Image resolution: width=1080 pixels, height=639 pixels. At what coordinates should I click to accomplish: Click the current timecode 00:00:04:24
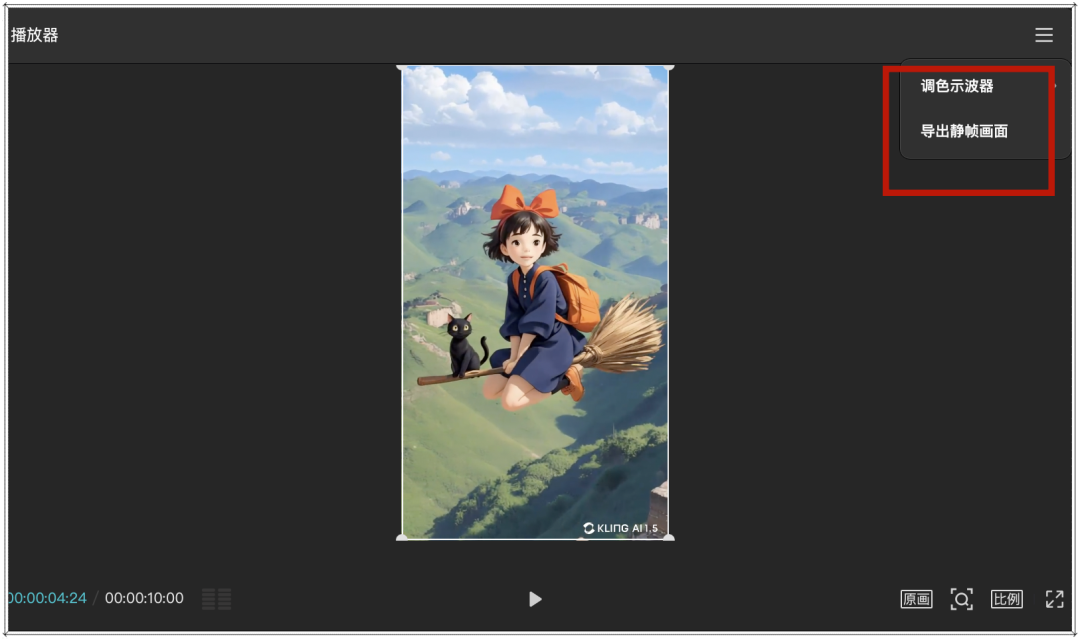47,598
